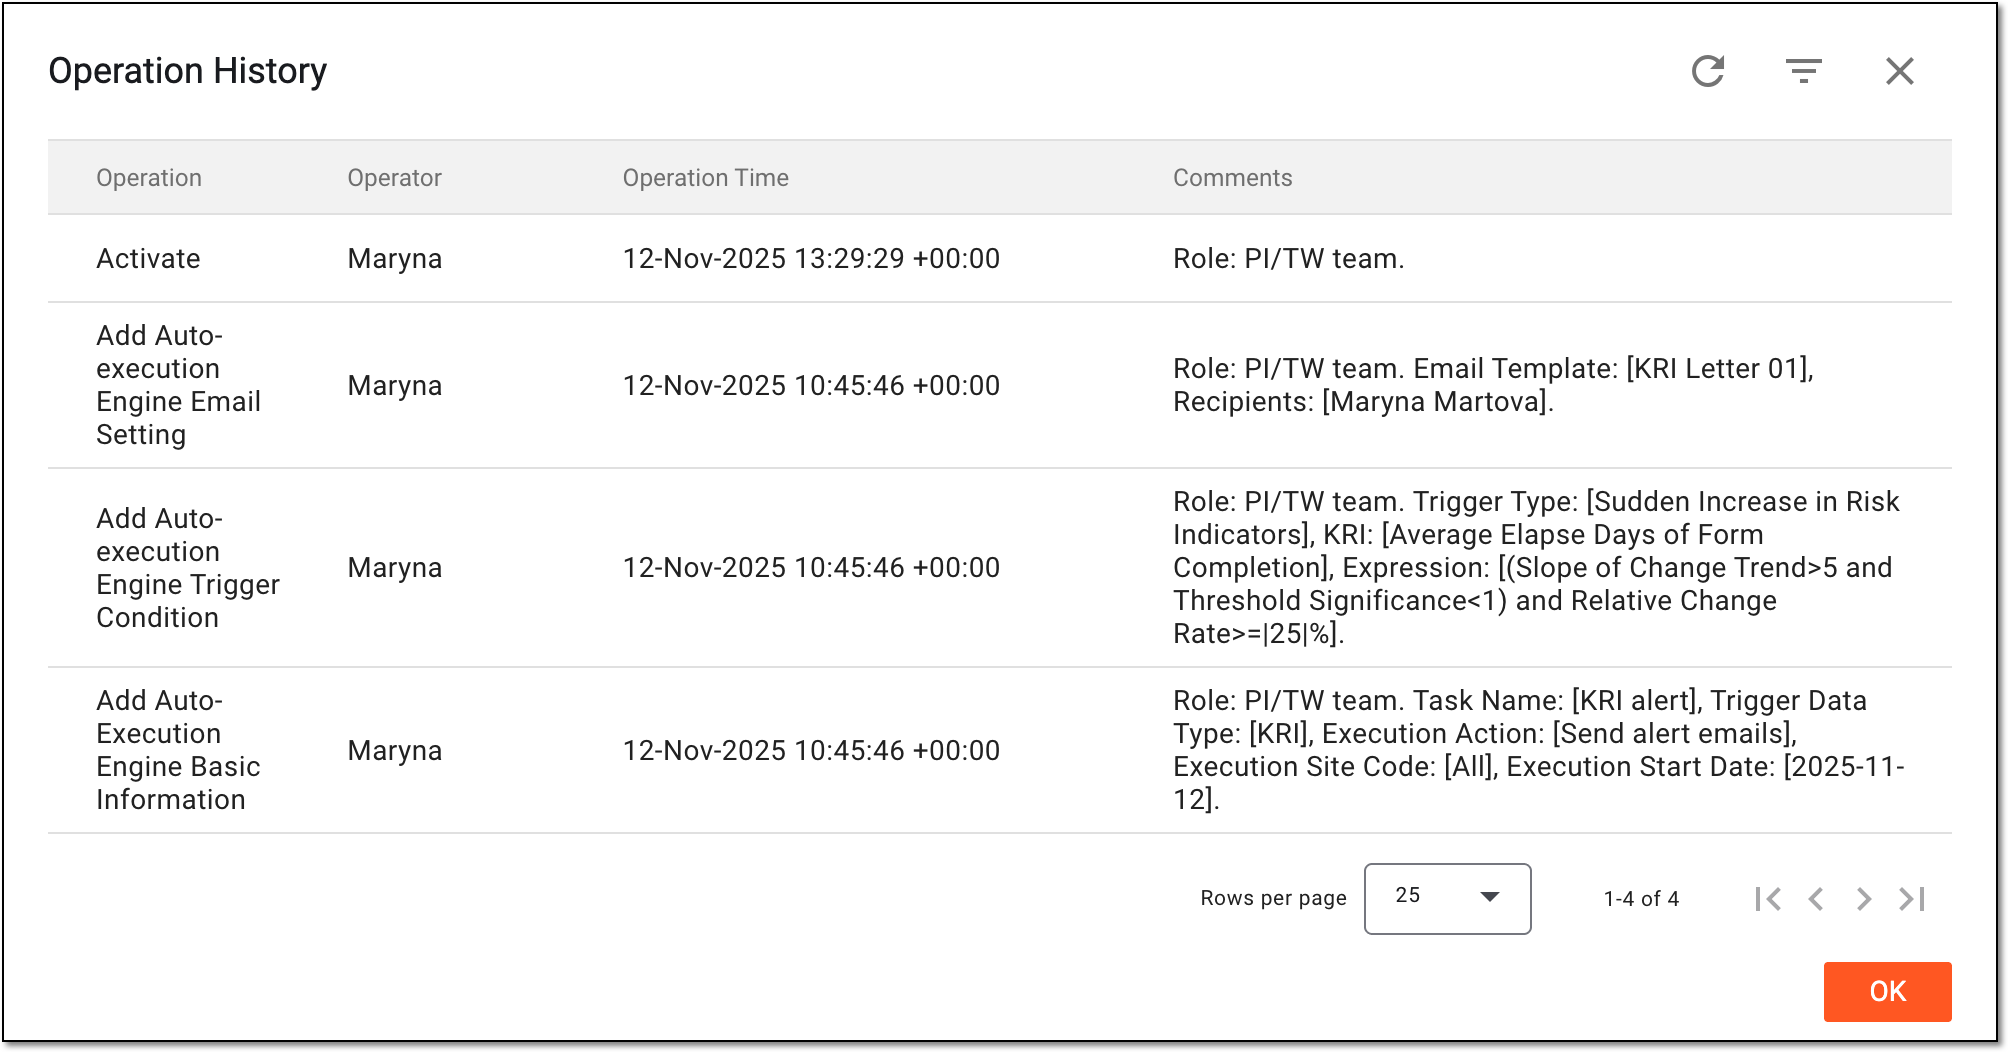Select the '1-4 of 4' pagination text
This screenshot has width=2008, height=1052.
[1641, 899]
